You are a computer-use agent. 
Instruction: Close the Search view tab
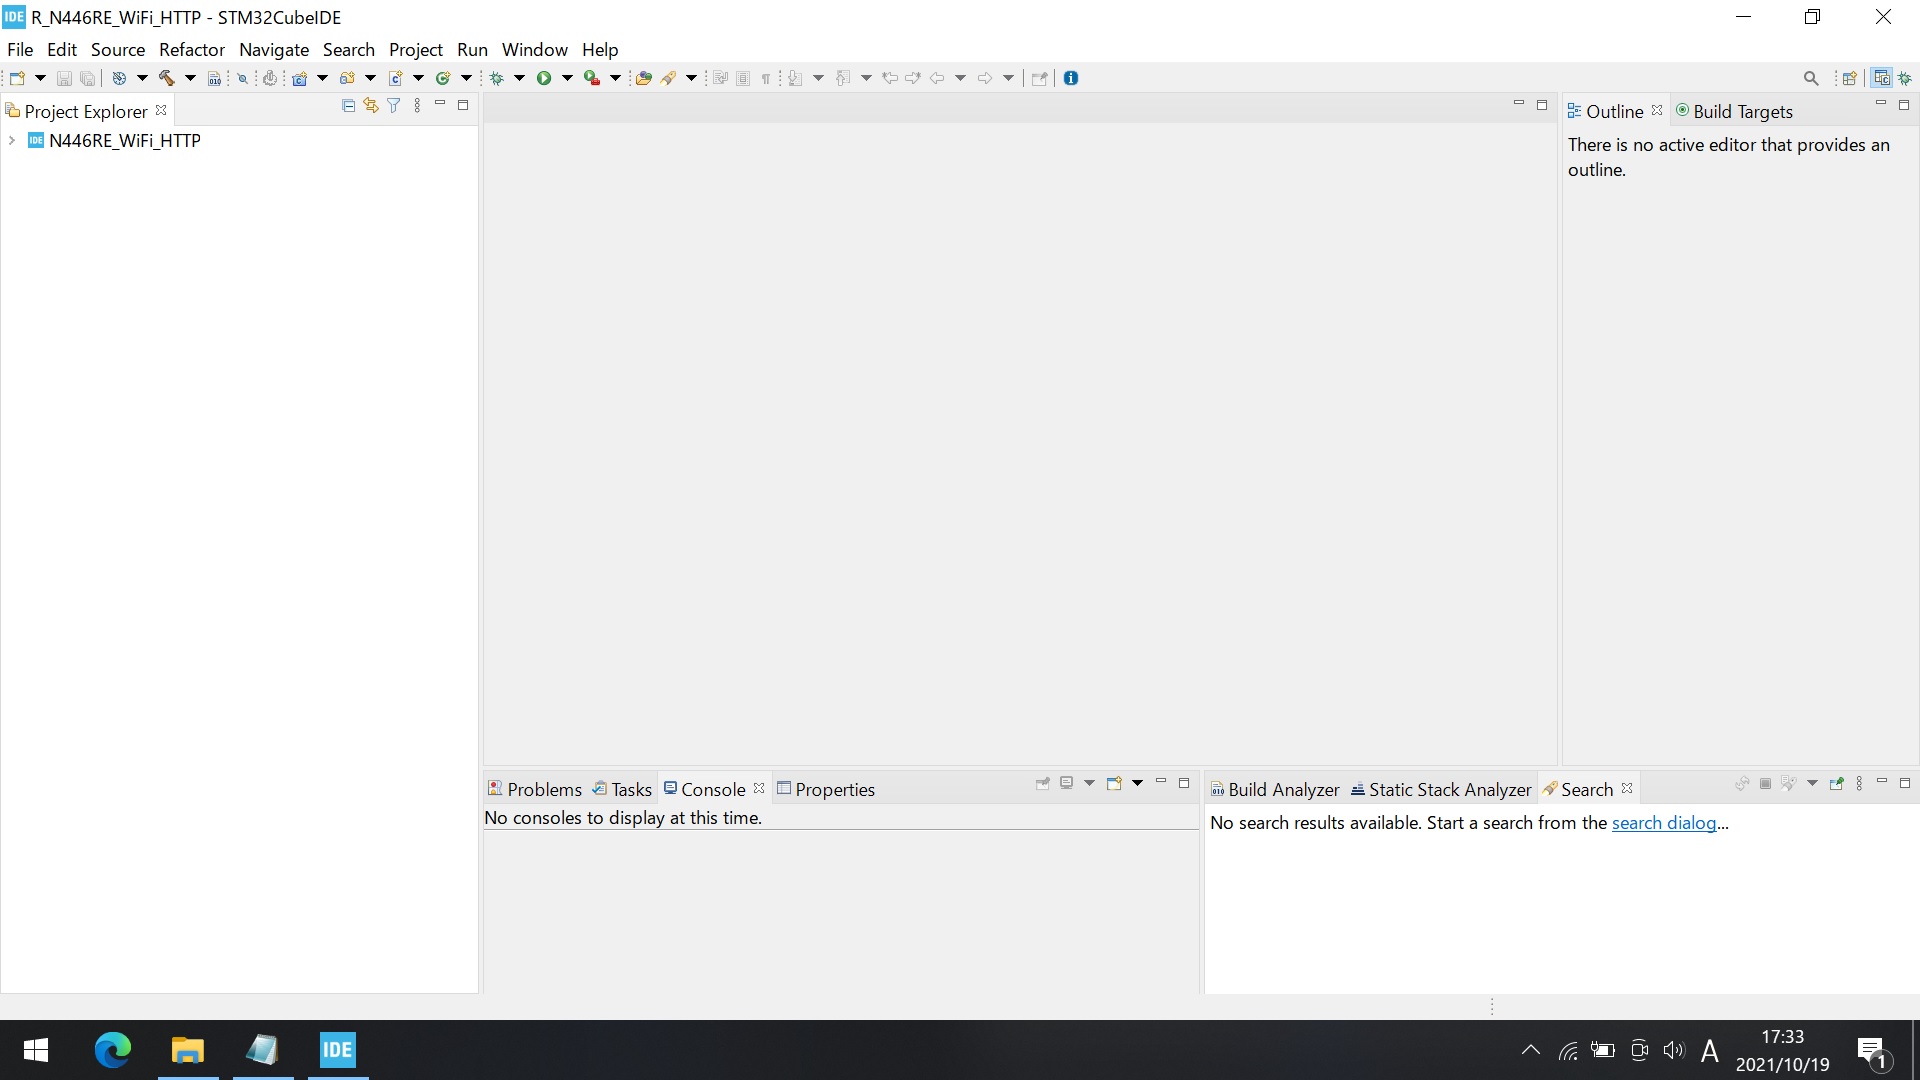coord(1627,789)
